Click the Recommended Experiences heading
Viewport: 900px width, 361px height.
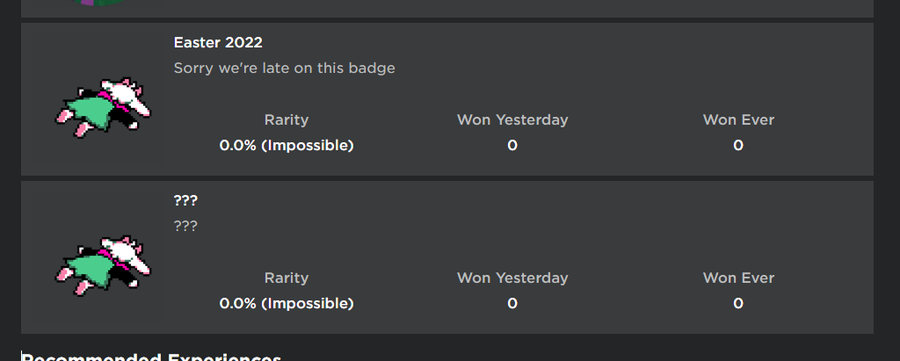152,356
